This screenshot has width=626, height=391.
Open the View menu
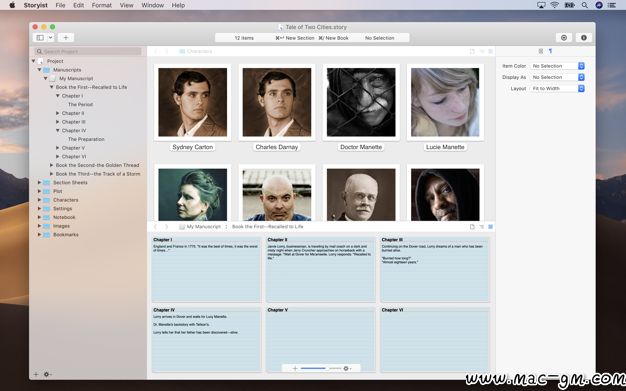127,5
